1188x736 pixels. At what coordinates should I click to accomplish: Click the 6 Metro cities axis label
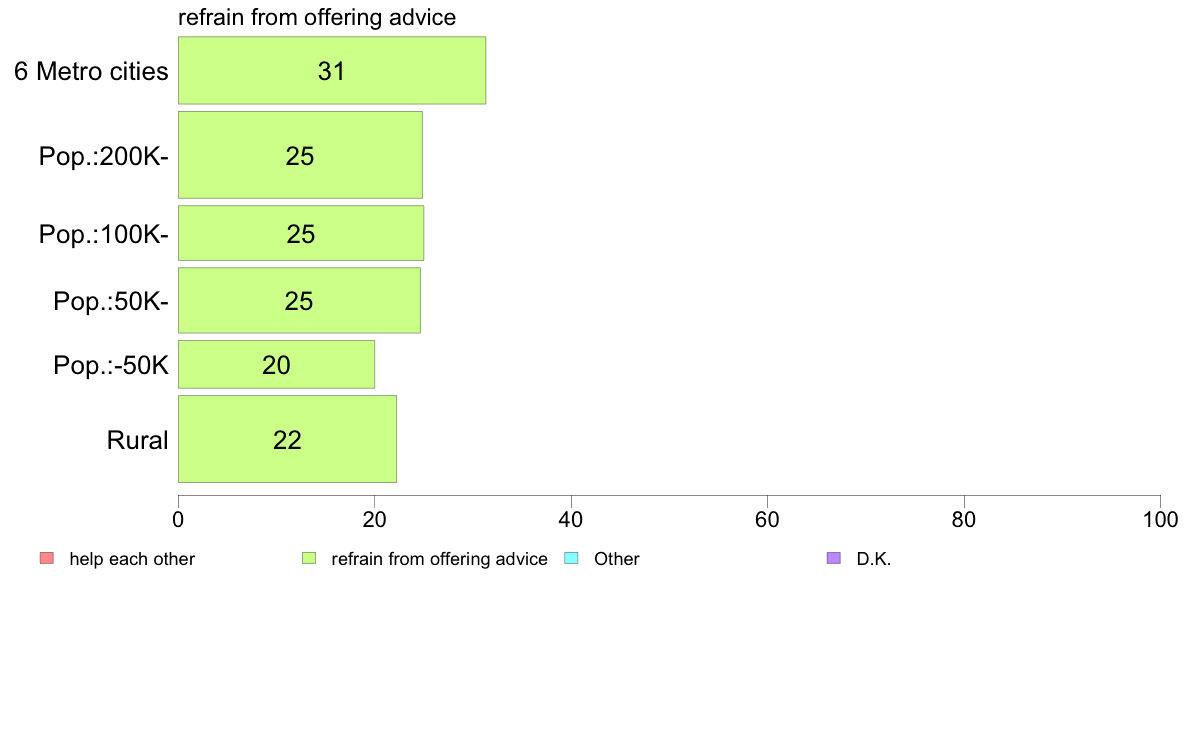[x=92, y=71]
